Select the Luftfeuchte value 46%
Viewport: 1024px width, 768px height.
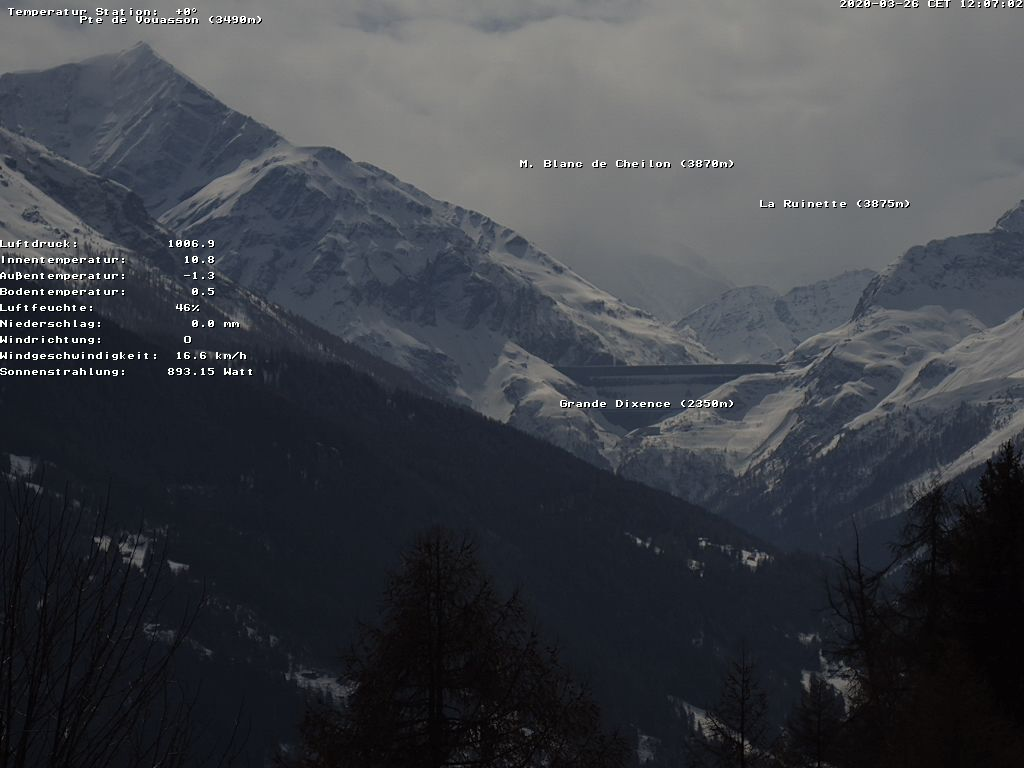(x=187, y=308)
